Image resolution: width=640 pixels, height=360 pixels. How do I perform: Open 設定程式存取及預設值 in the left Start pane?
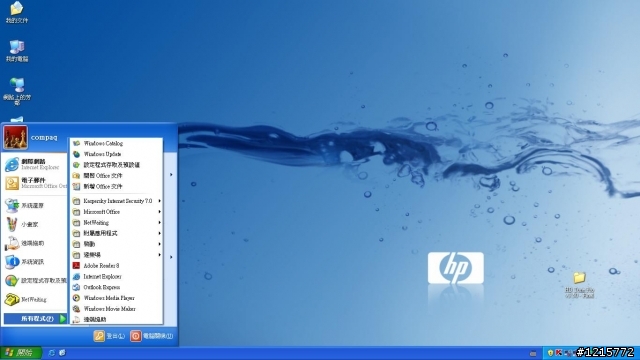34,280
